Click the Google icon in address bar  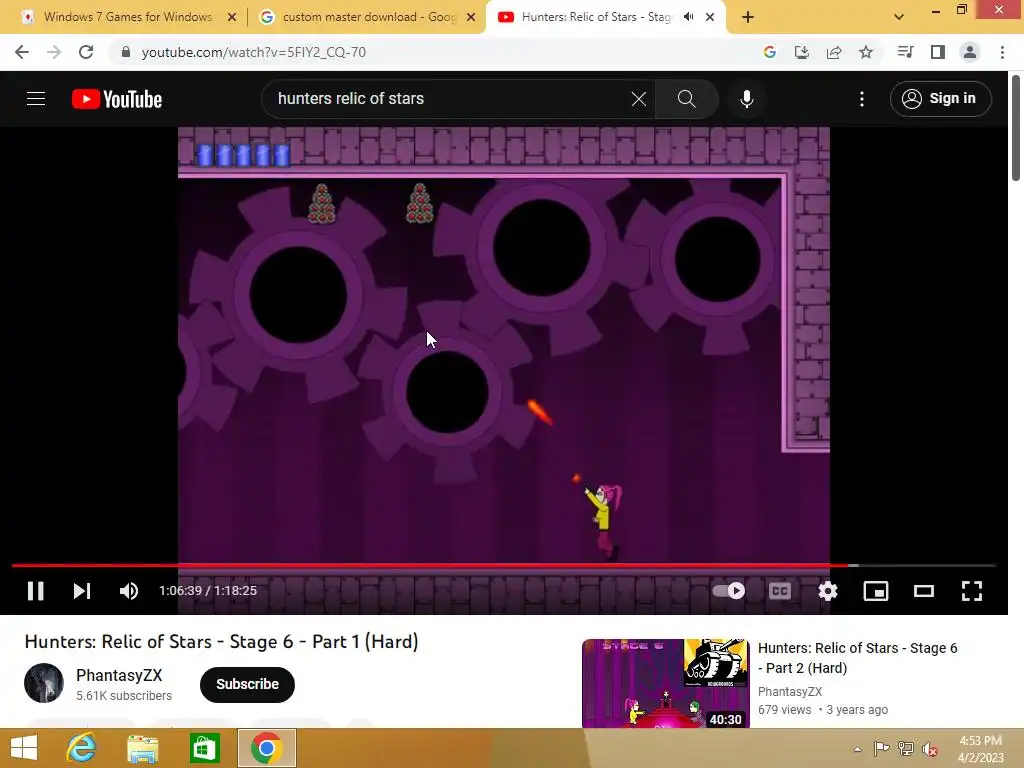770,52
